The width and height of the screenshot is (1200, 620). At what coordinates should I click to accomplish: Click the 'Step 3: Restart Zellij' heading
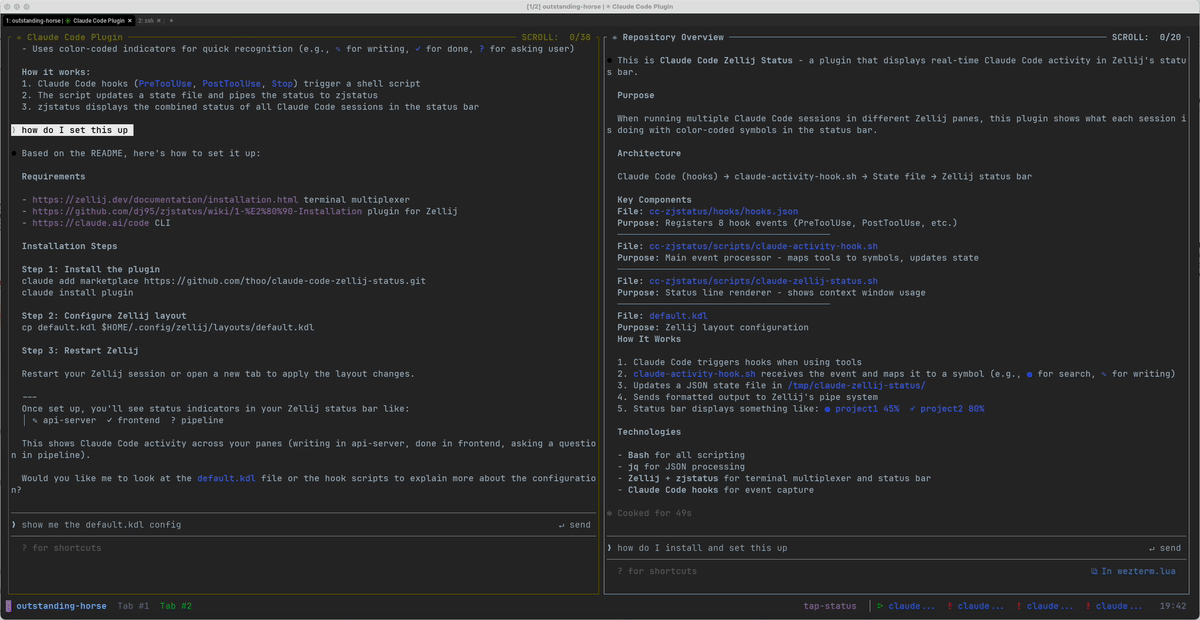click(x=80, y=351)
